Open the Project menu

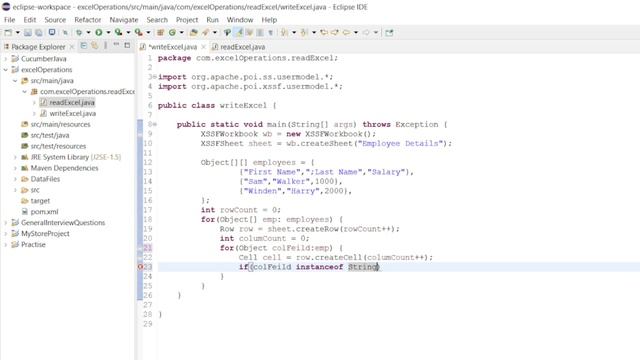[187, 20]
